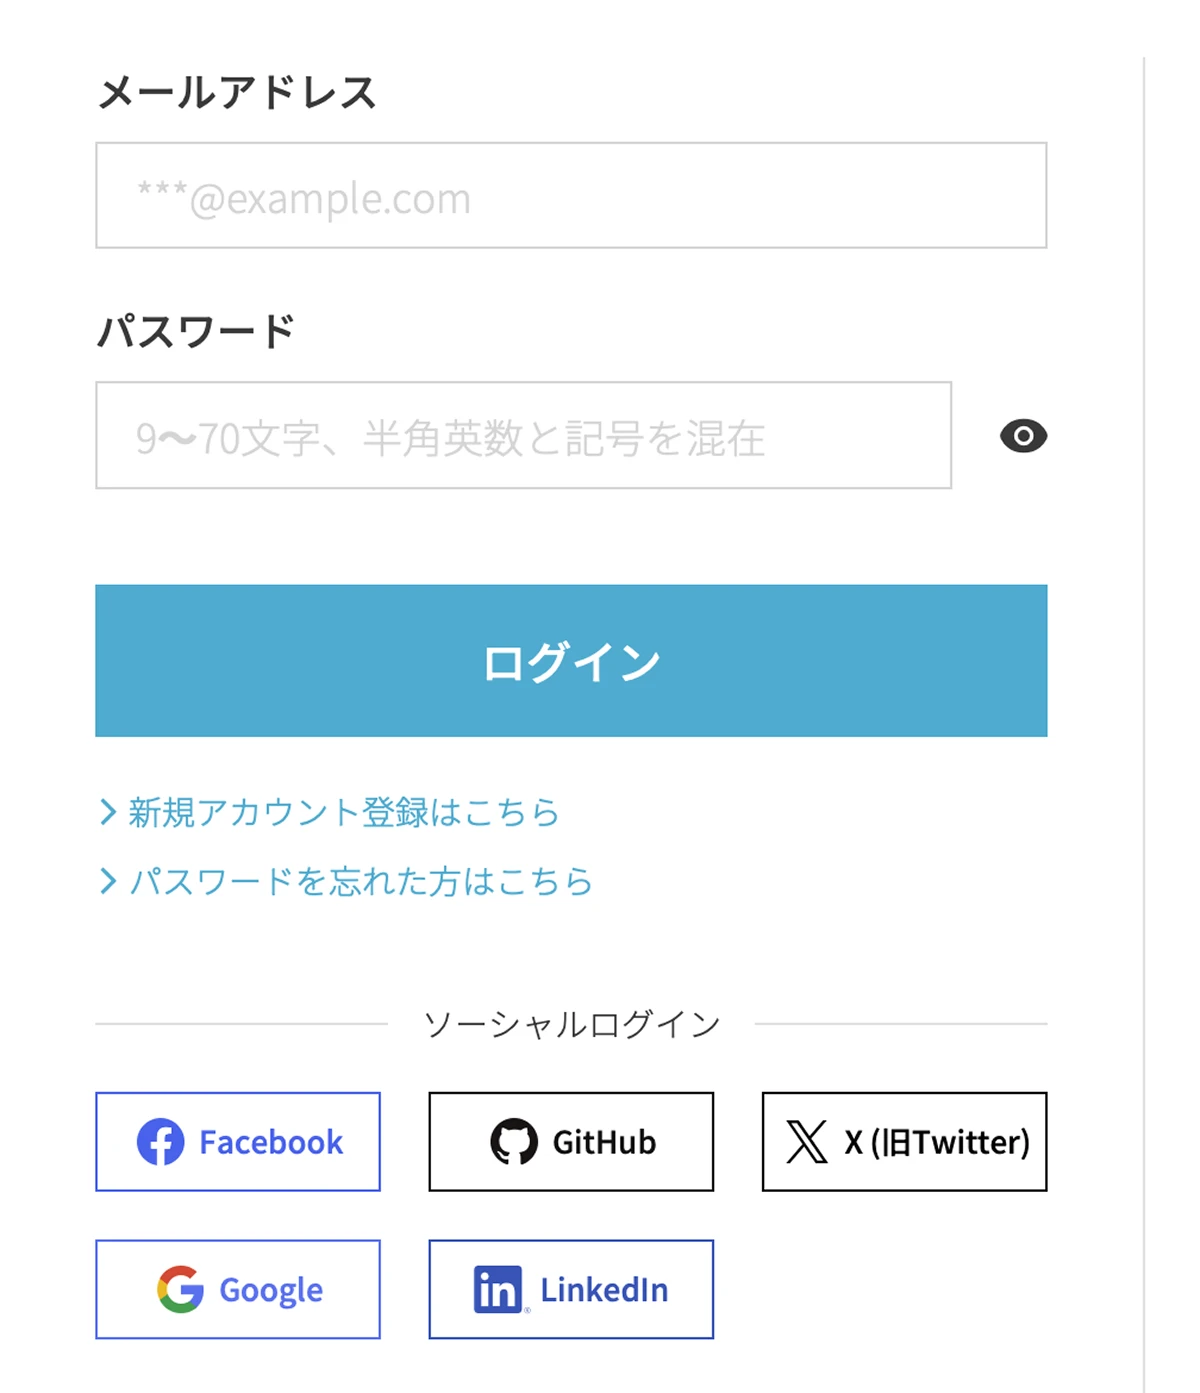This screenshot has height=1393, width=1200.
Task: Sign in with the LinkedIn button
Action: point(571,1289)
